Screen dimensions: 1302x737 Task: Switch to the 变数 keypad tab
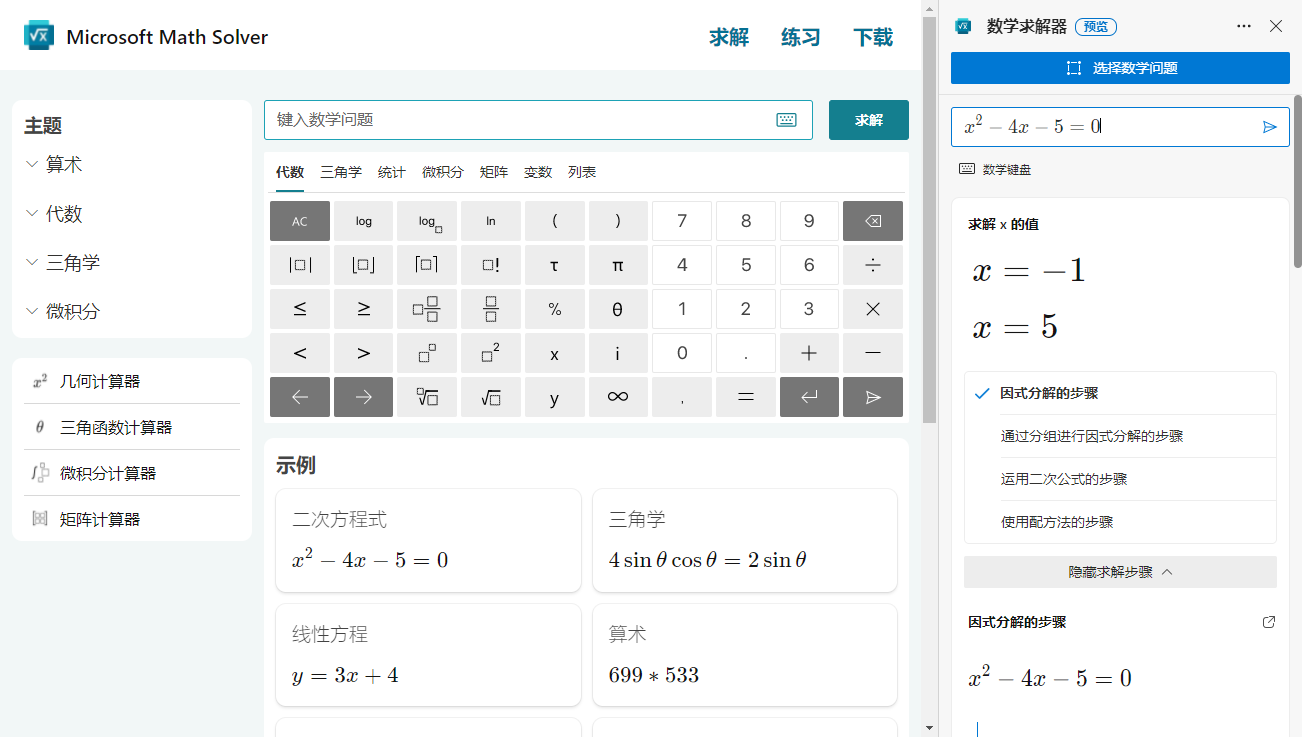coord(538,172)
